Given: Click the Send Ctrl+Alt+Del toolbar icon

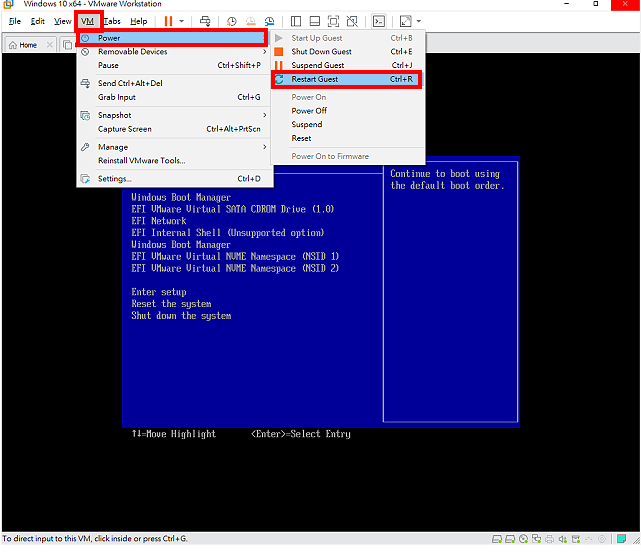Looking at the screenshot, I should (x=205, y=21).
